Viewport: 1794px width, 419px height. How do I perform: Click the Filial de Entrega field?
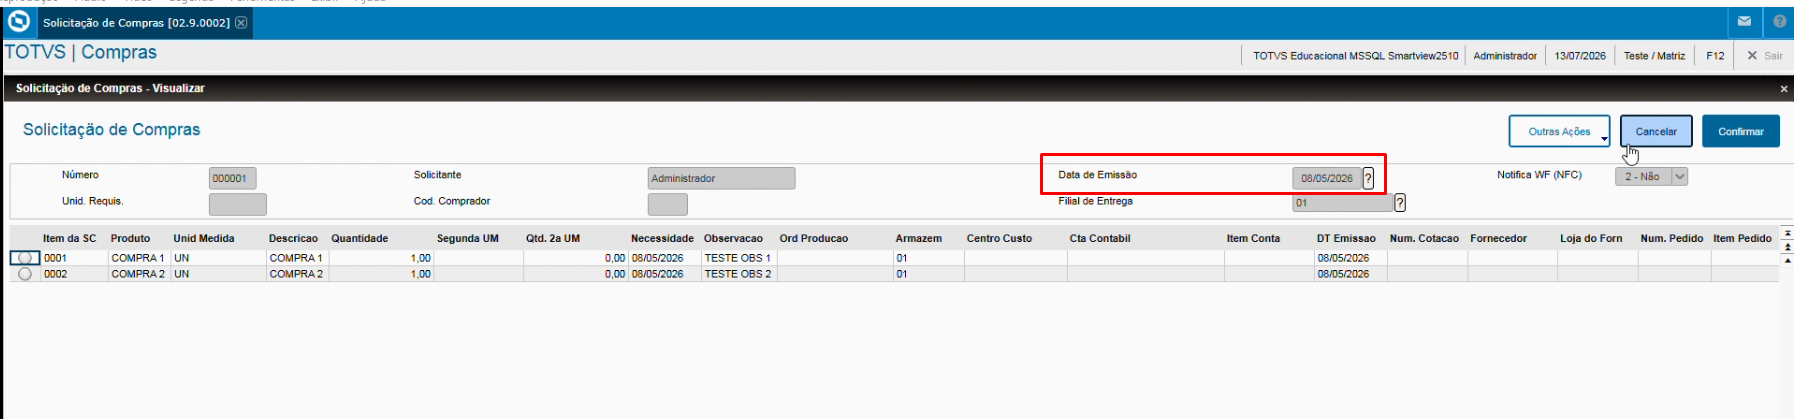pyautogui.click(x=1342, y=202)
